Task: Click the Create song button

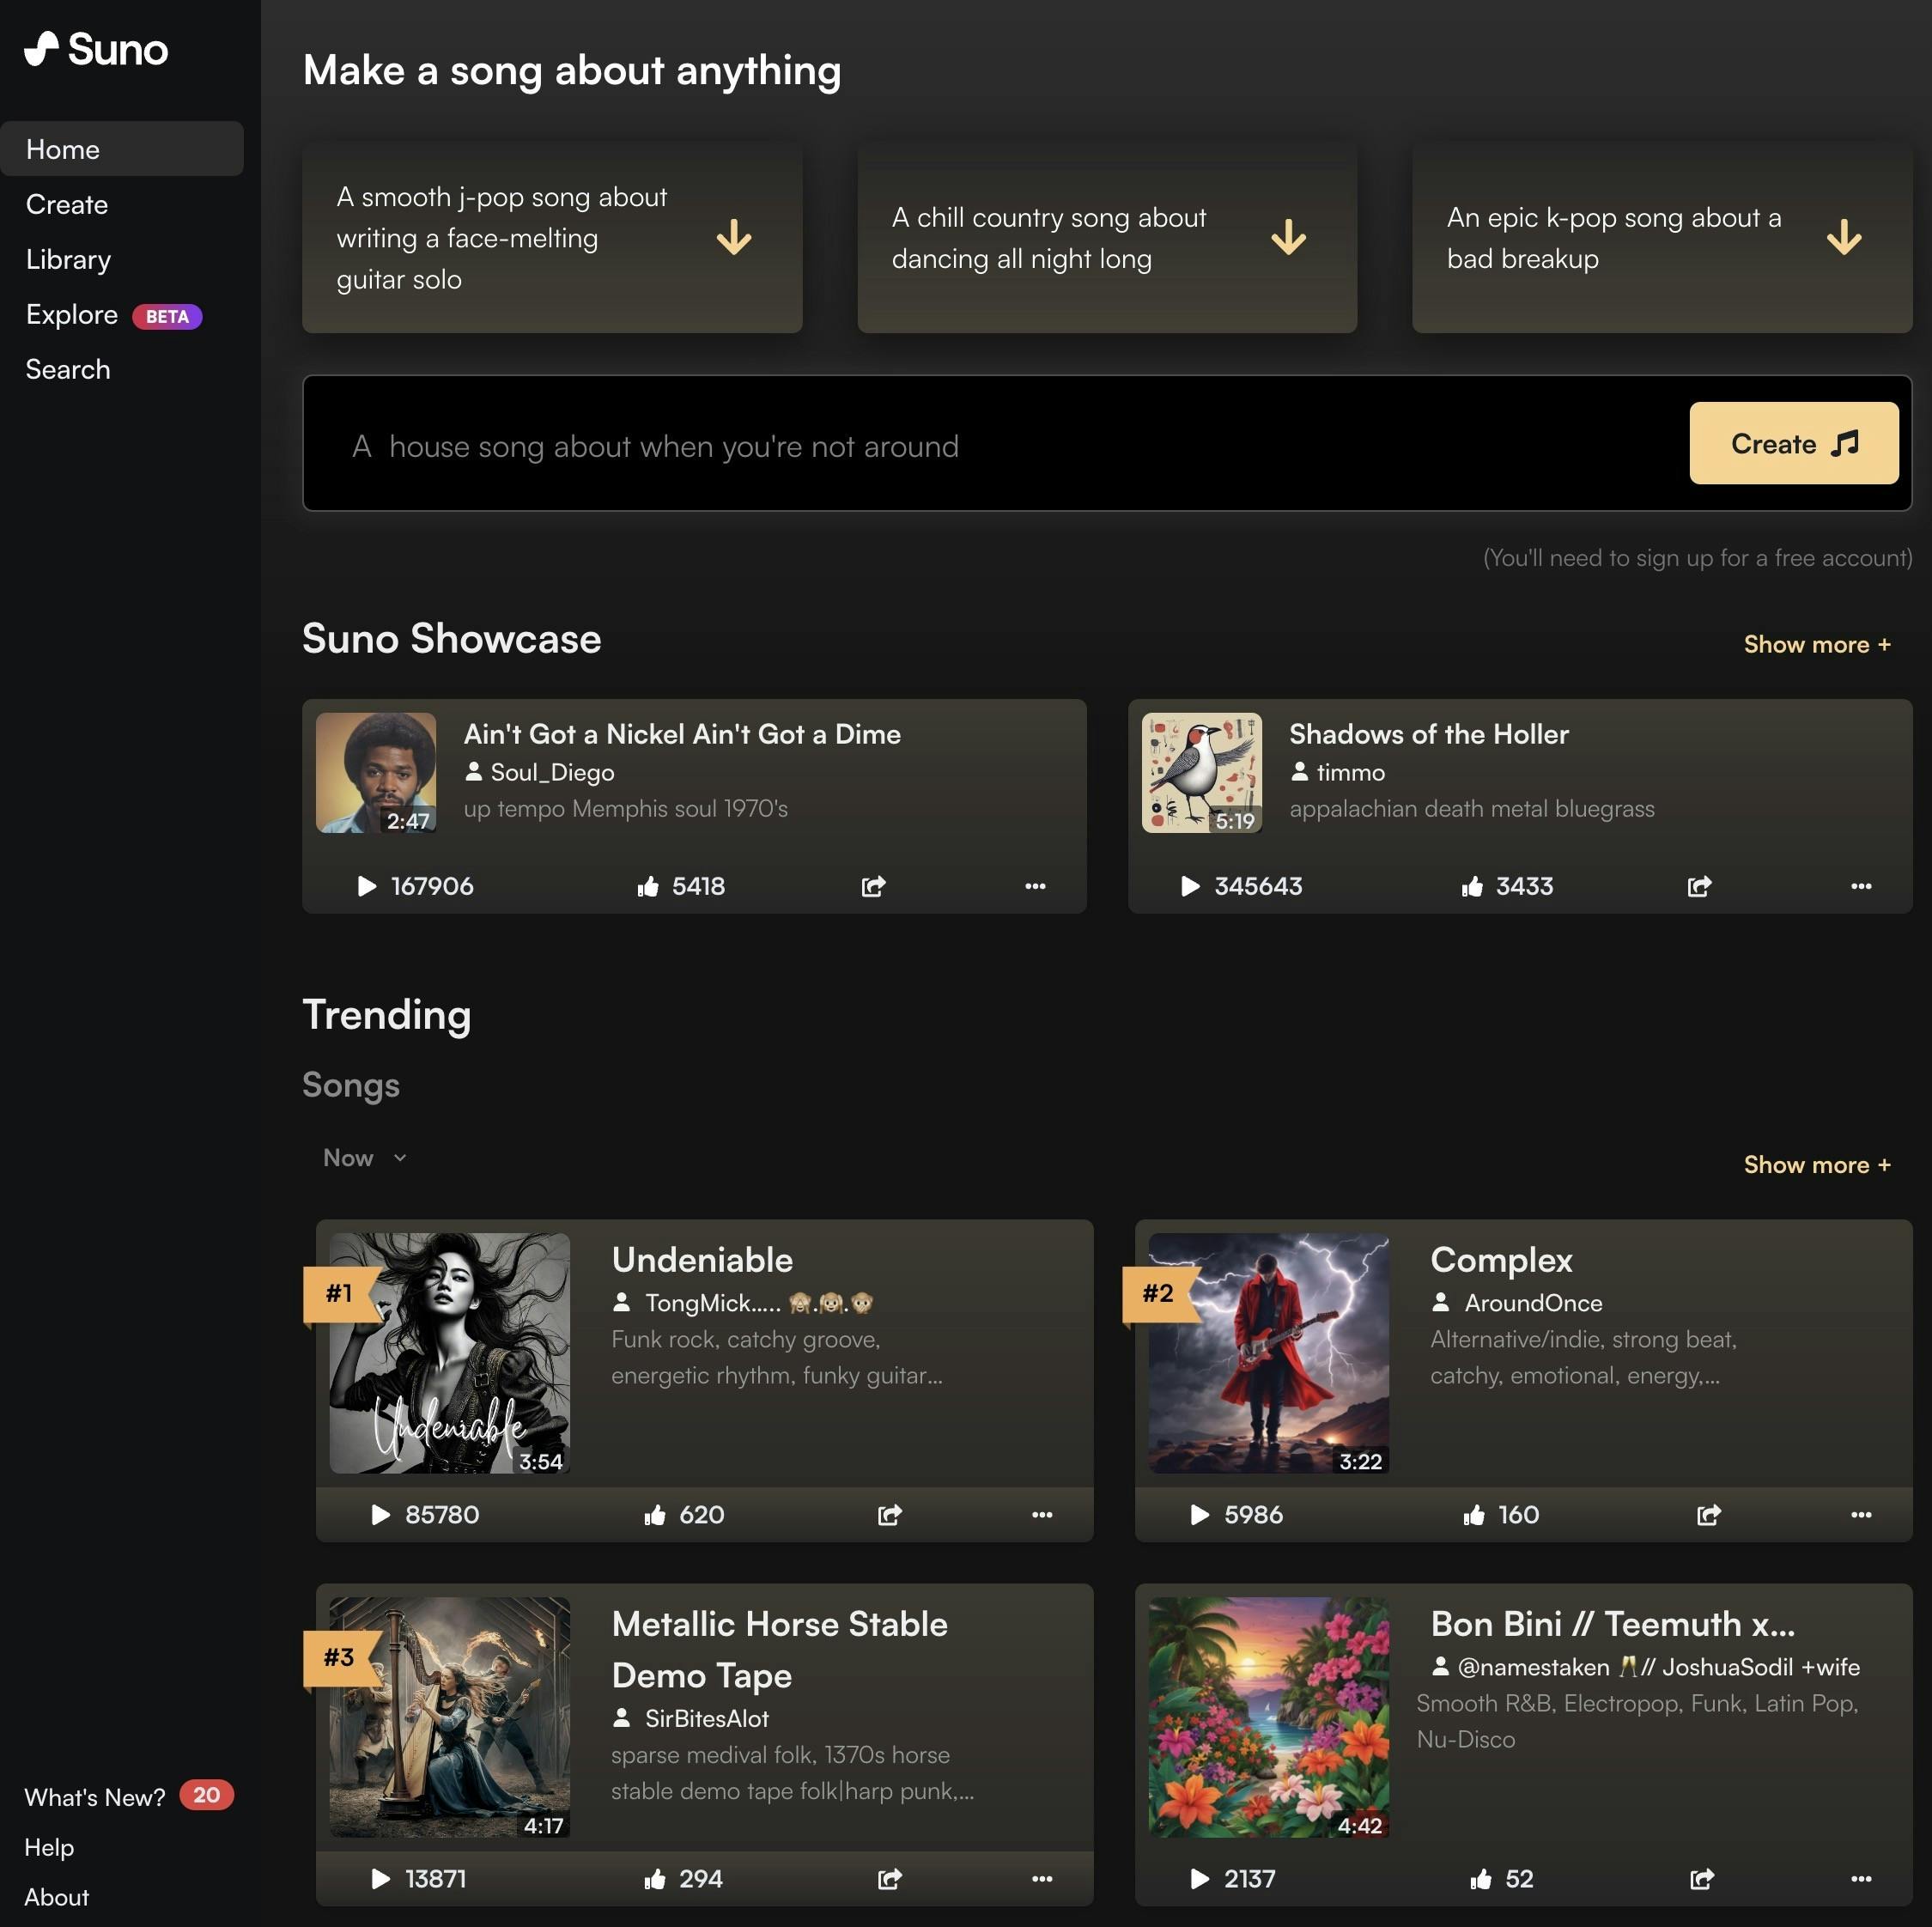Action: point(1793,443)
